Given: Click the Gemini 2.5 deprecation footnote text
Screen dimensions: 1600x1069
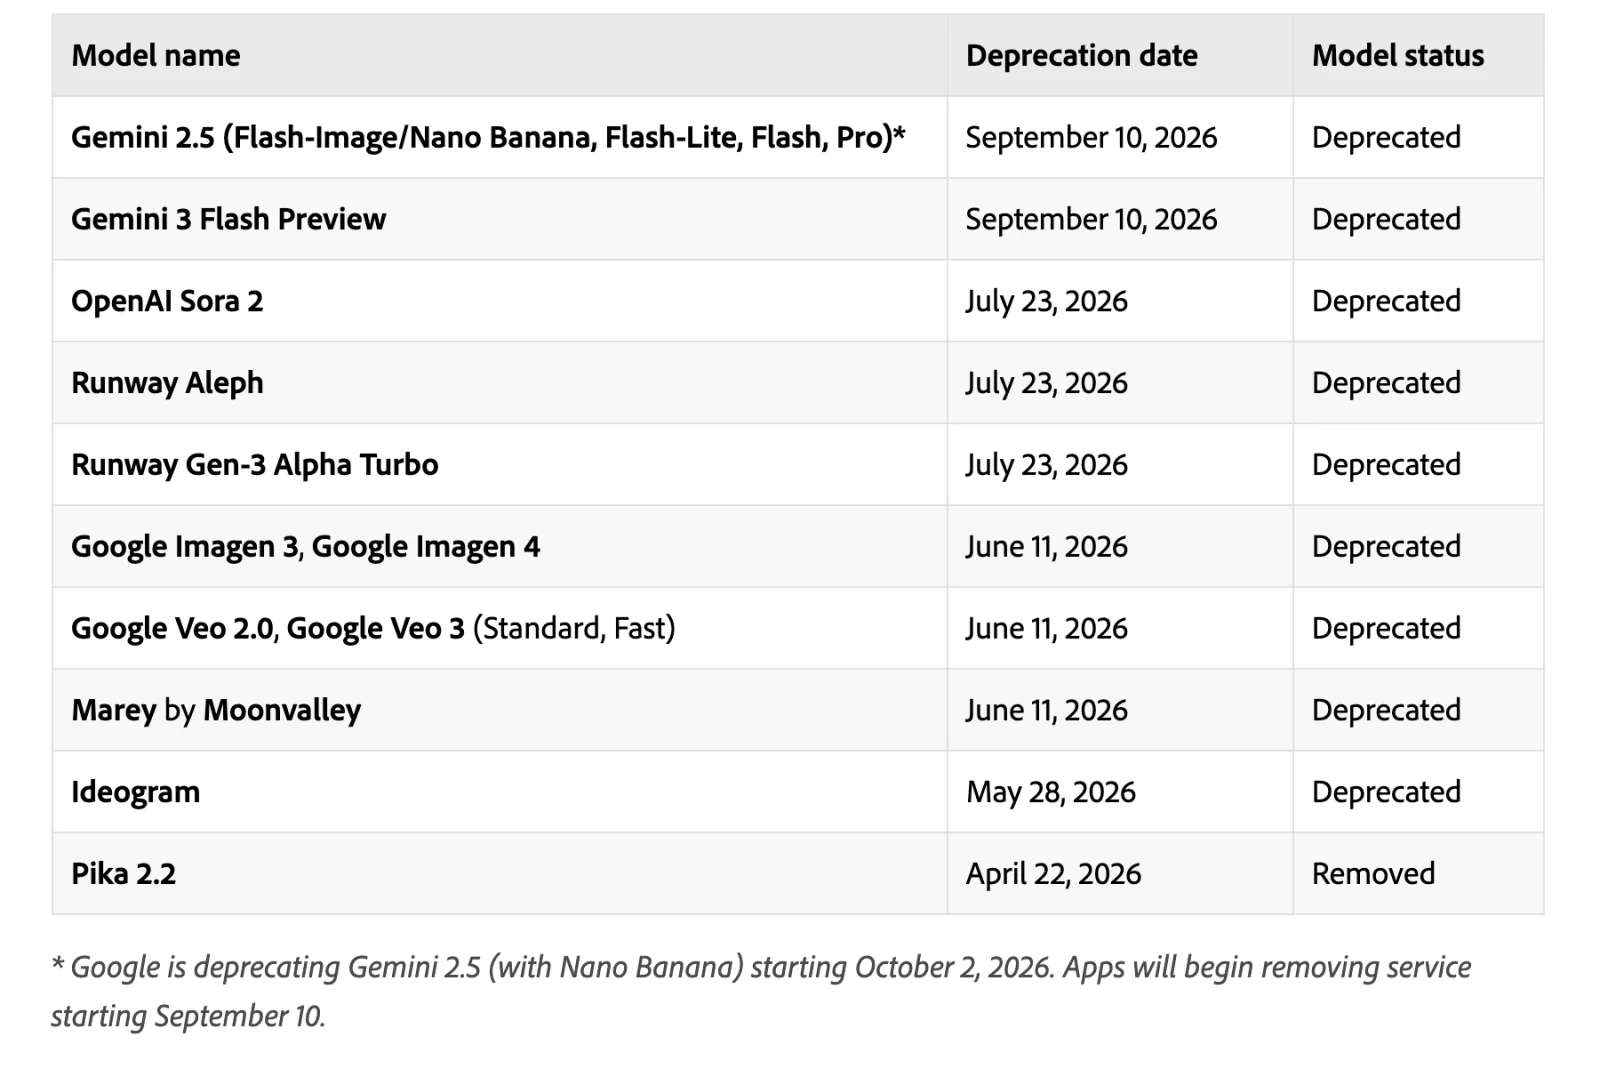Looking at the screenshot, I should 761,991.
